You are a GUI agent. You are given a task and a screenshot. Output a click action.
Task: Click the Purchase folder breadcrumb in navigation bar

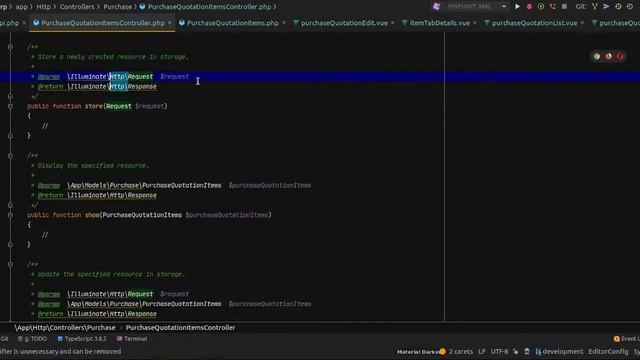[x=118, y=7]
